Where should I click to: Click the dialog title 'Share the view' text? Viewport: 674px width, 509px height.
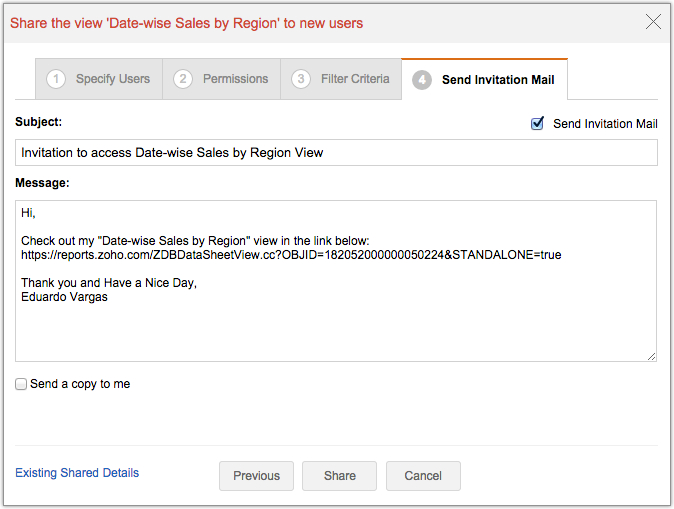click(186, 22)
